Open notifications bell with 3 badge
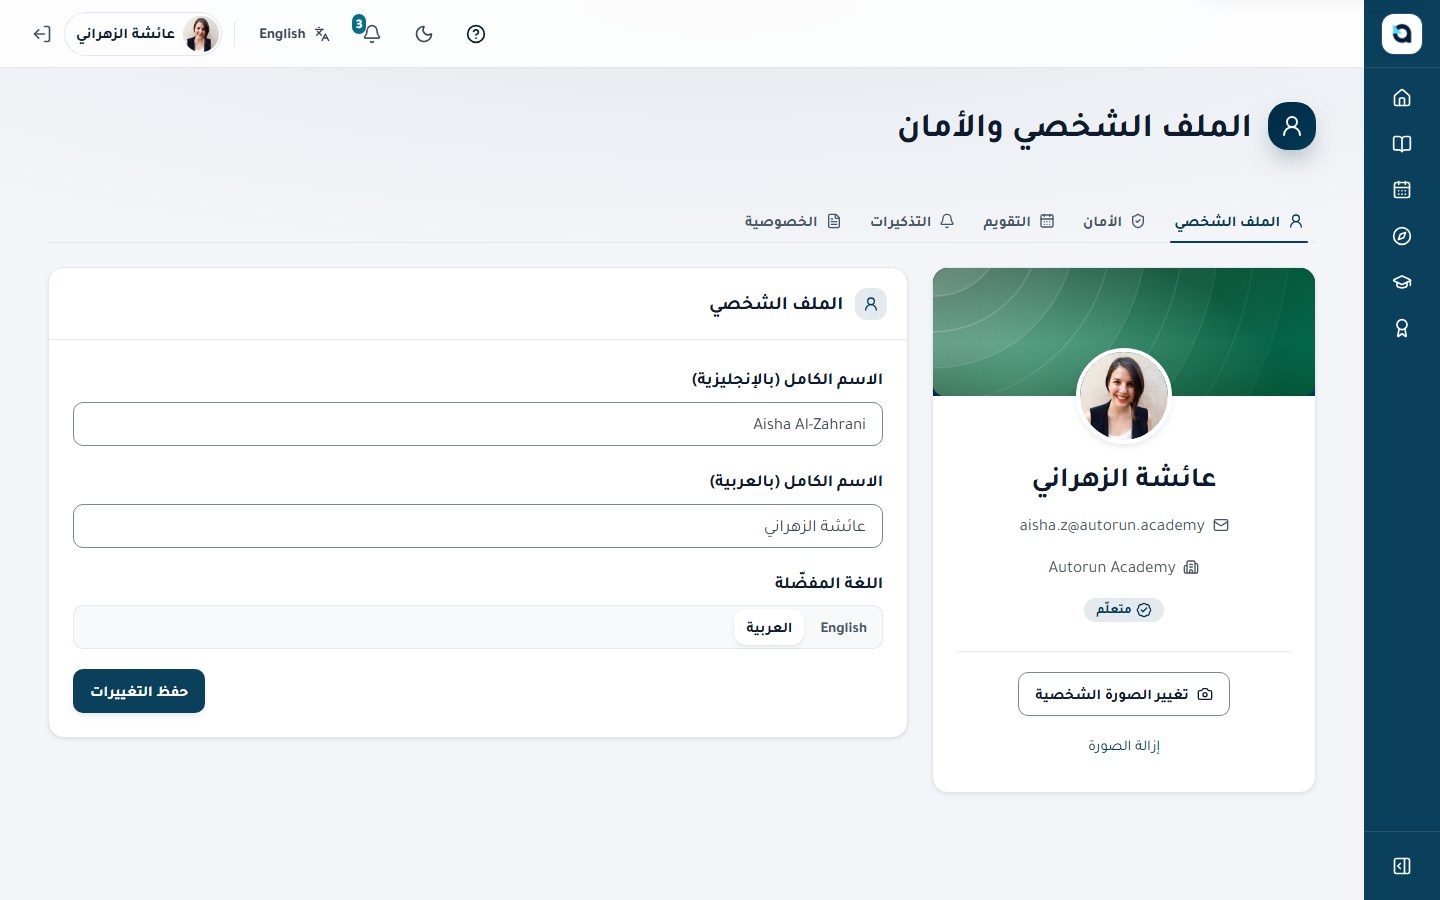This screenshot has width=1440, height=900. 370,33
